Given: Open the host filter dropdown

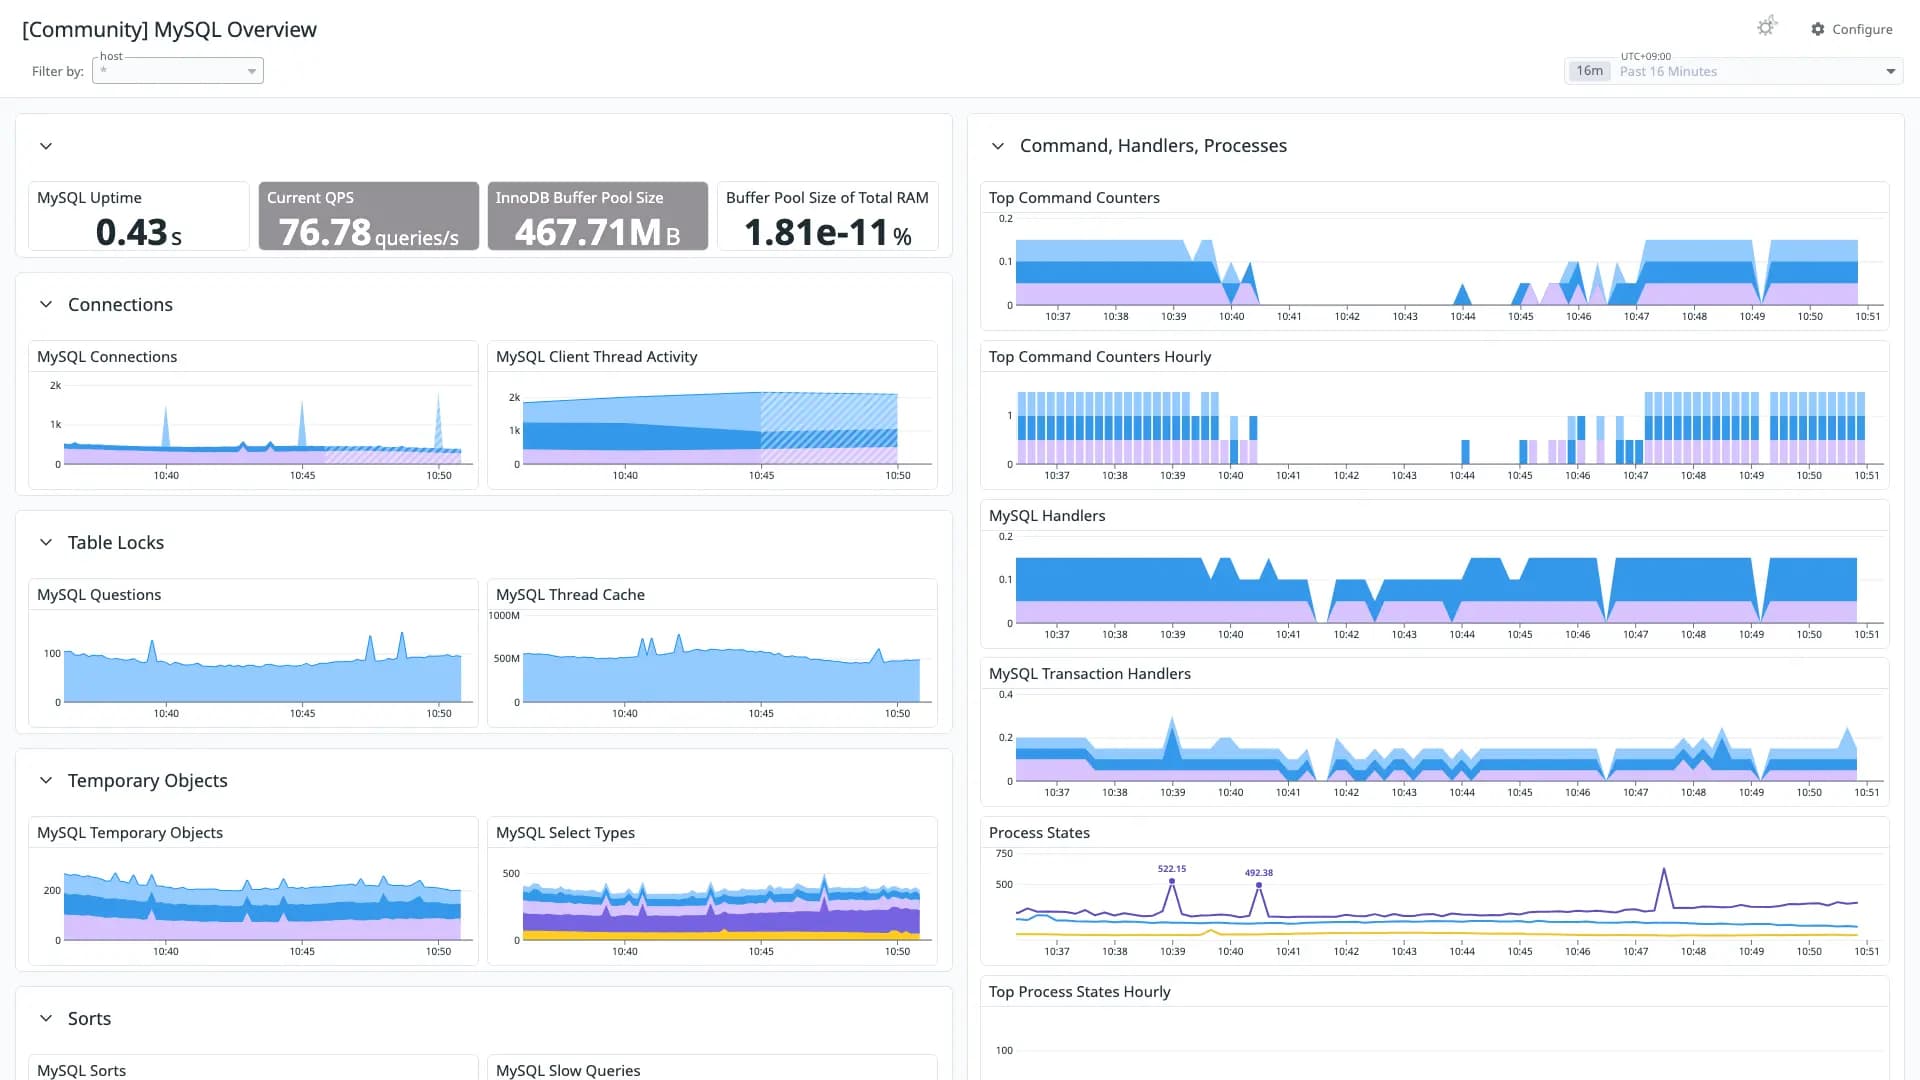Looking at the screenshot, I should pyautogui.click(x=178, y=71).
